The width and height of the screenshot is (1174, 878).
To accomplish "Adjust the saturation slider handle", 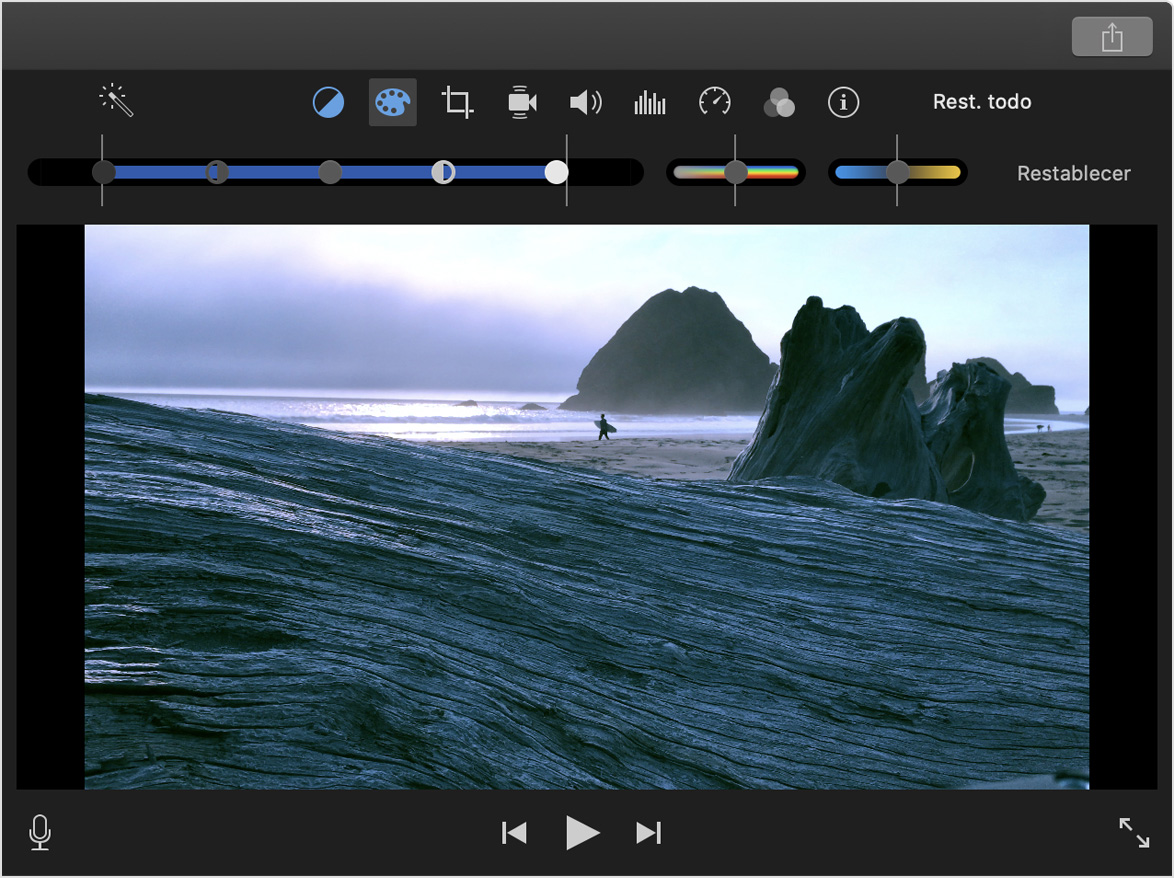I will [737, 172].
